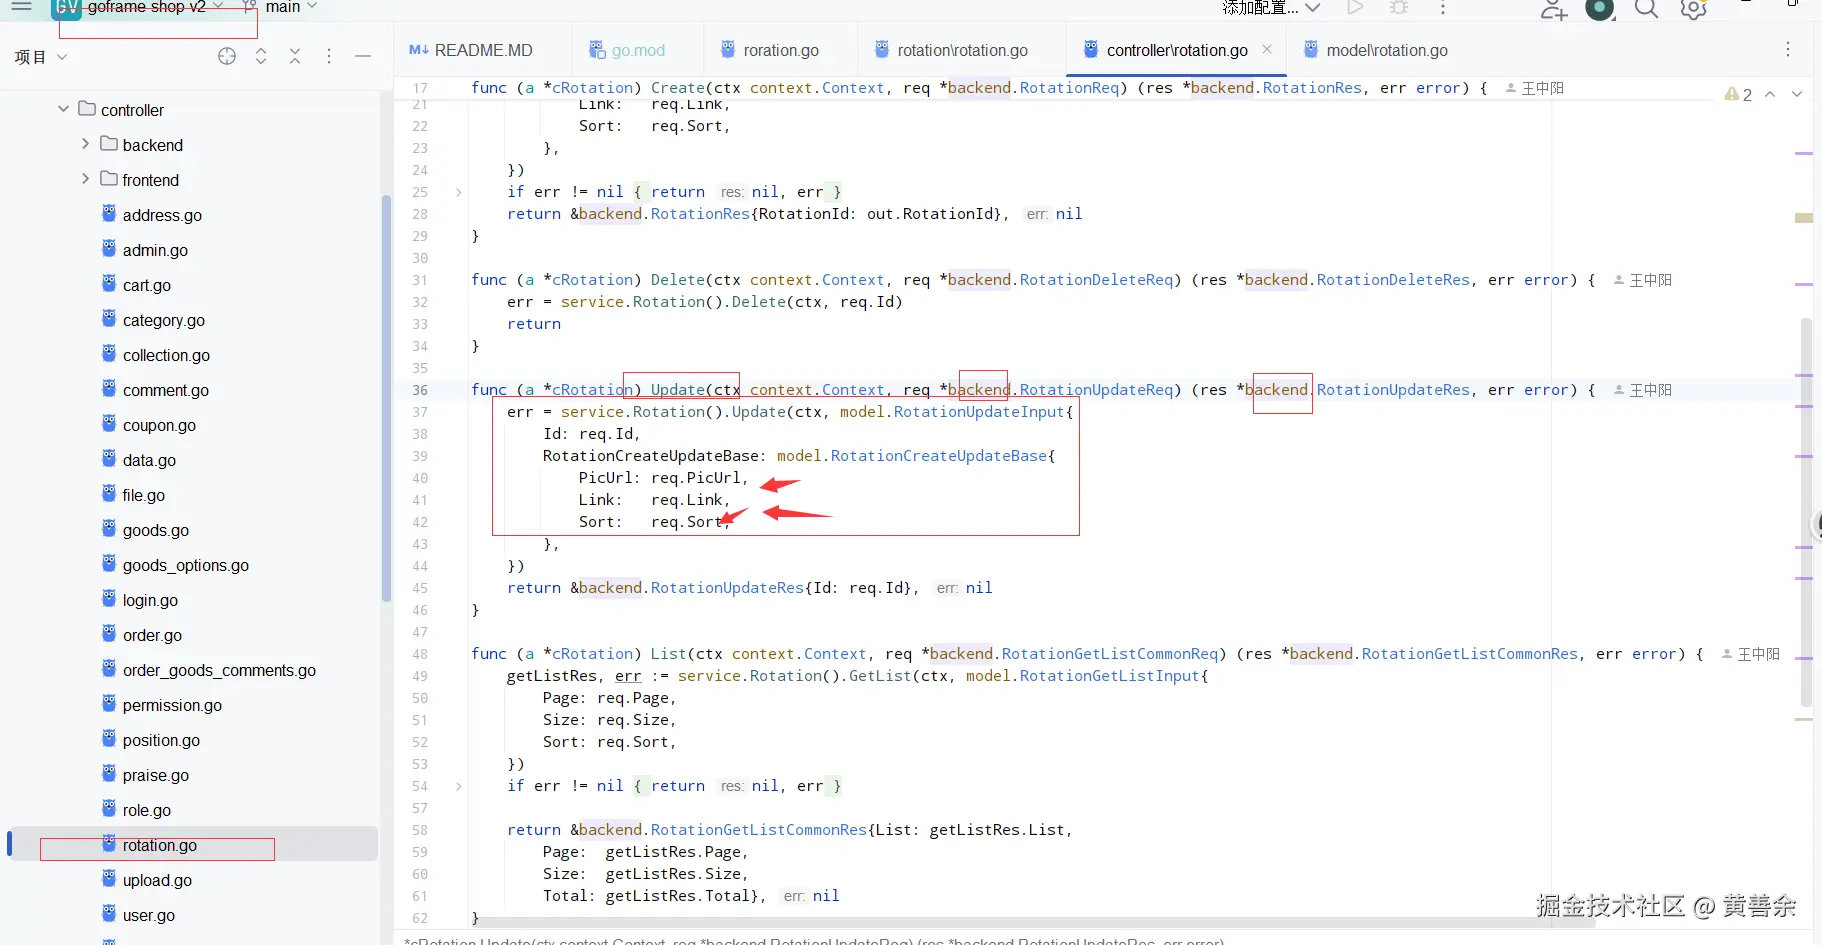Switch to the roration.go tab
Viewport: 1822px width, 945px height.
coord(771,50)
